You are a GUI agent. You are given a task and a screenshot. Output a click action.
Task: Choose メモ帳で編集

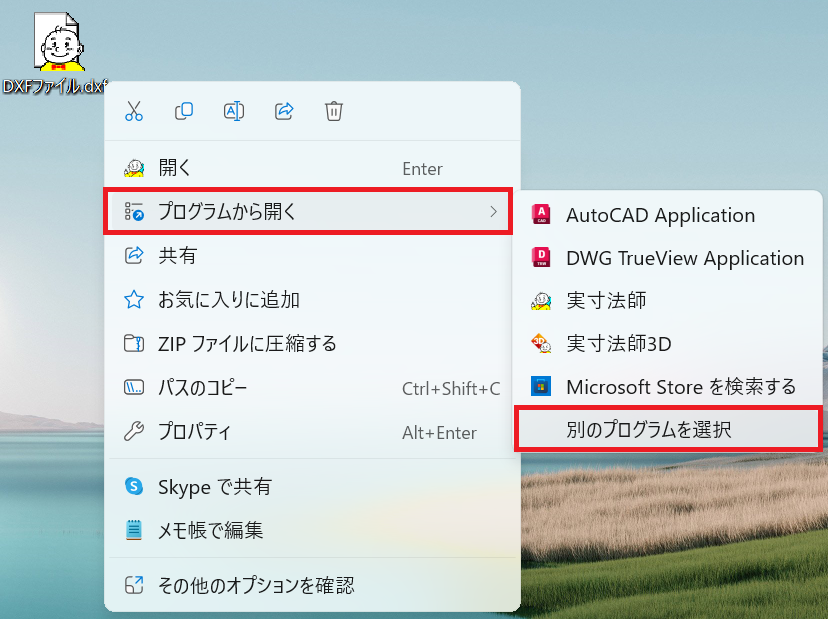(312, 530)
